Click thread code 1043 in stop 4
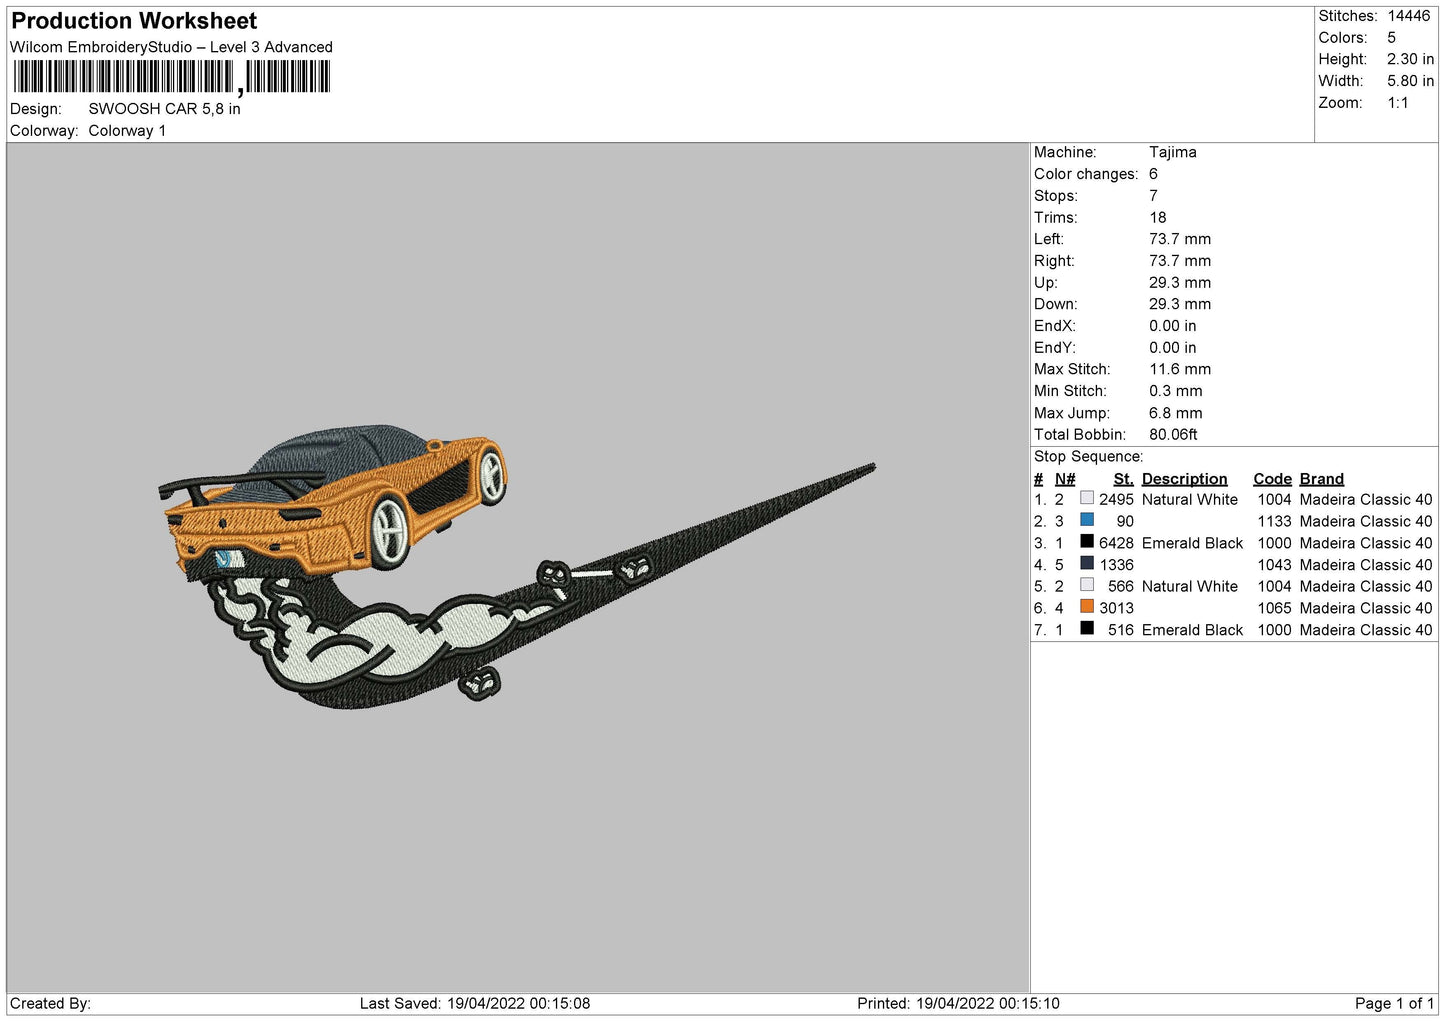This screenshot has width=1445, height=1021. [1274, 565]
